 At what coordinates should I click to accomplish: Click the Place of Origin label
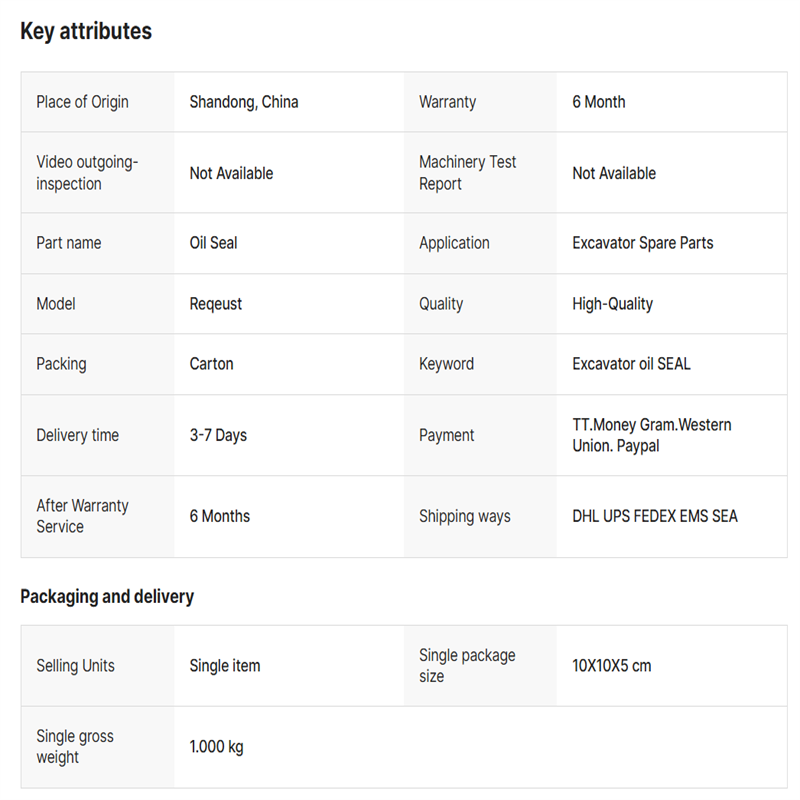point(82,102)
